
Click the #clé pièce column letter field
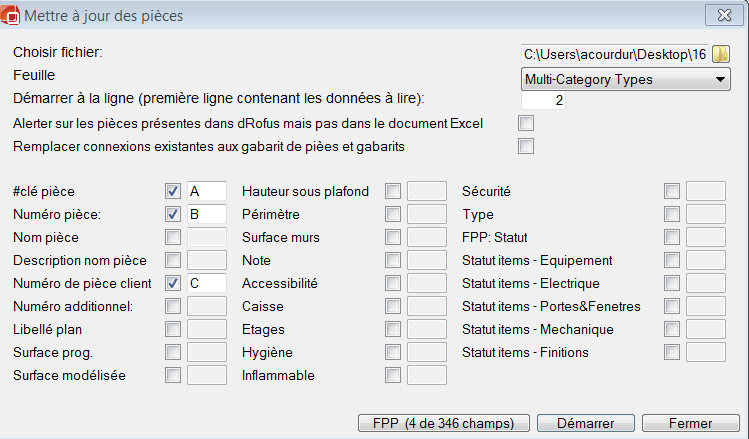[207, 191]
